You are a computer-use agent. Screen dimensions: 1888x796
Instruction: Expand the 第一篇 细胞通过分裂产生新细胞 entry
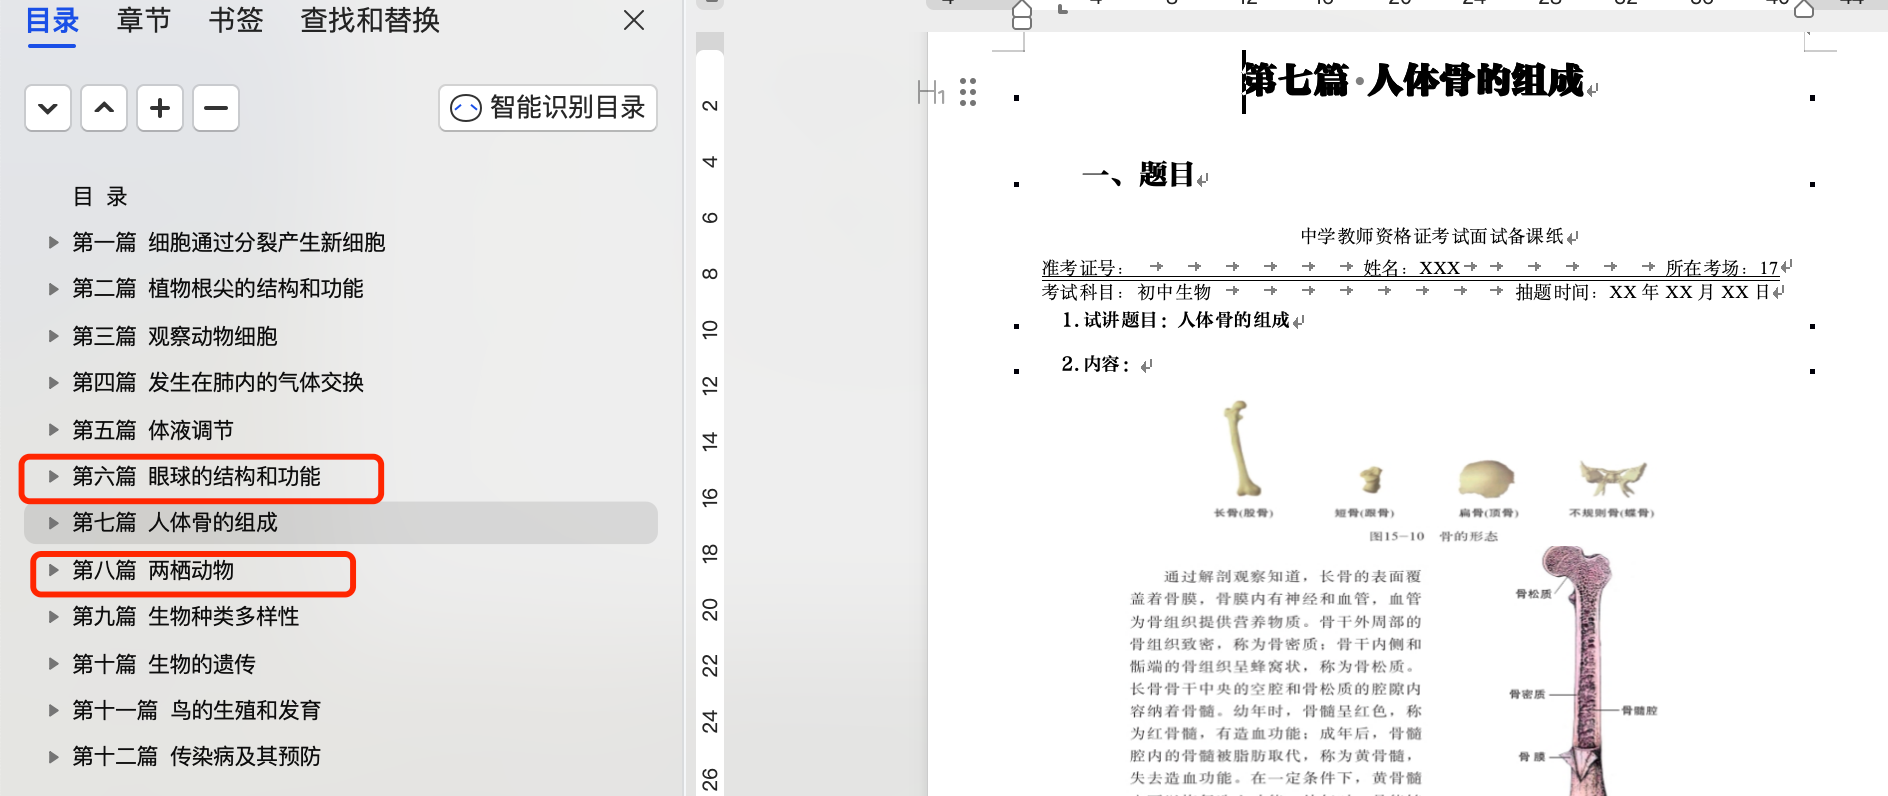(54, 242)
